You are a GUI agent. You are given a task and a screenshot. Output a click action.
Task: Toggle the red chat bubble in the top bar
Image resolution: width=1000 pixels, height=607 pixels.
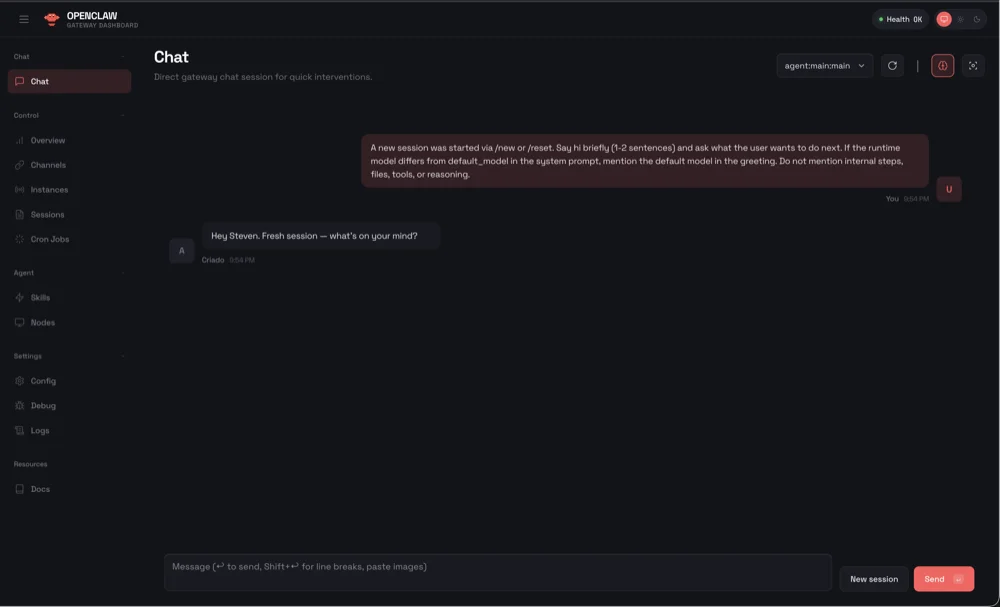coord(944,18)
